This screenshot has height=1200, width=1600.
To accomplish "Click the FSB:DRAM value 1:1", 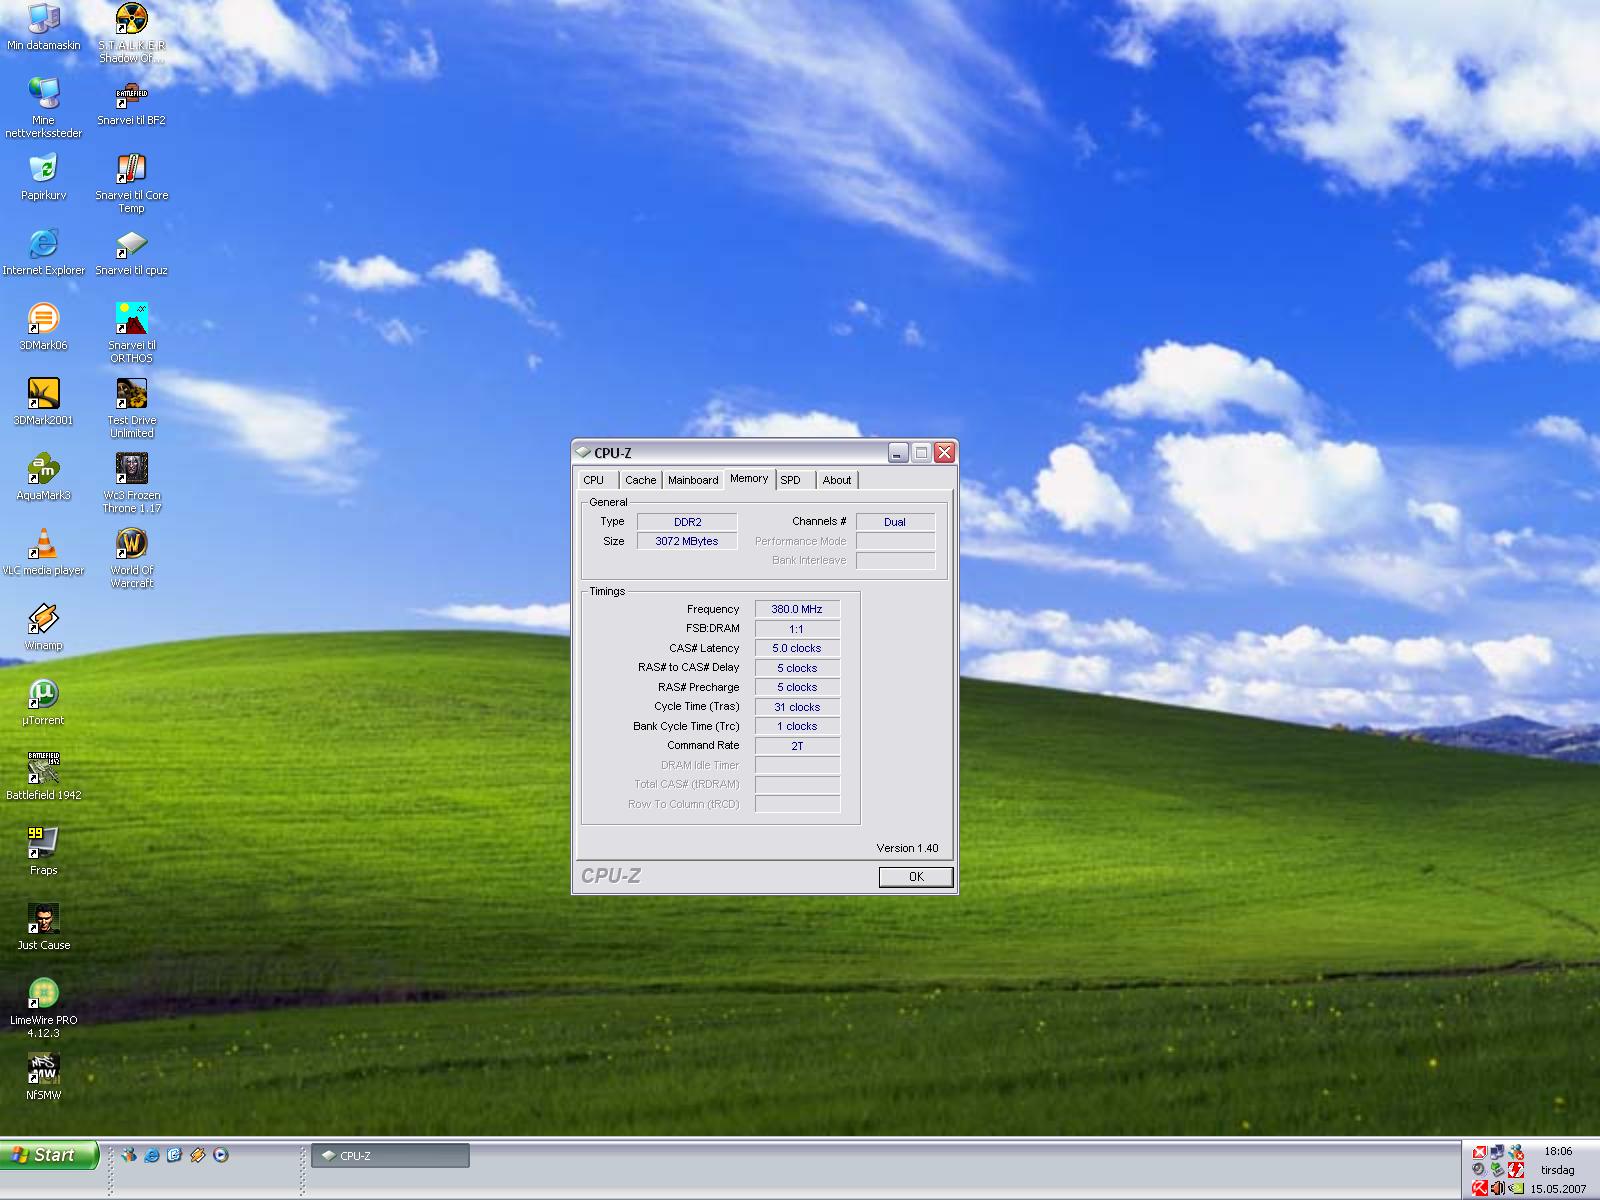I will [797, 629].
